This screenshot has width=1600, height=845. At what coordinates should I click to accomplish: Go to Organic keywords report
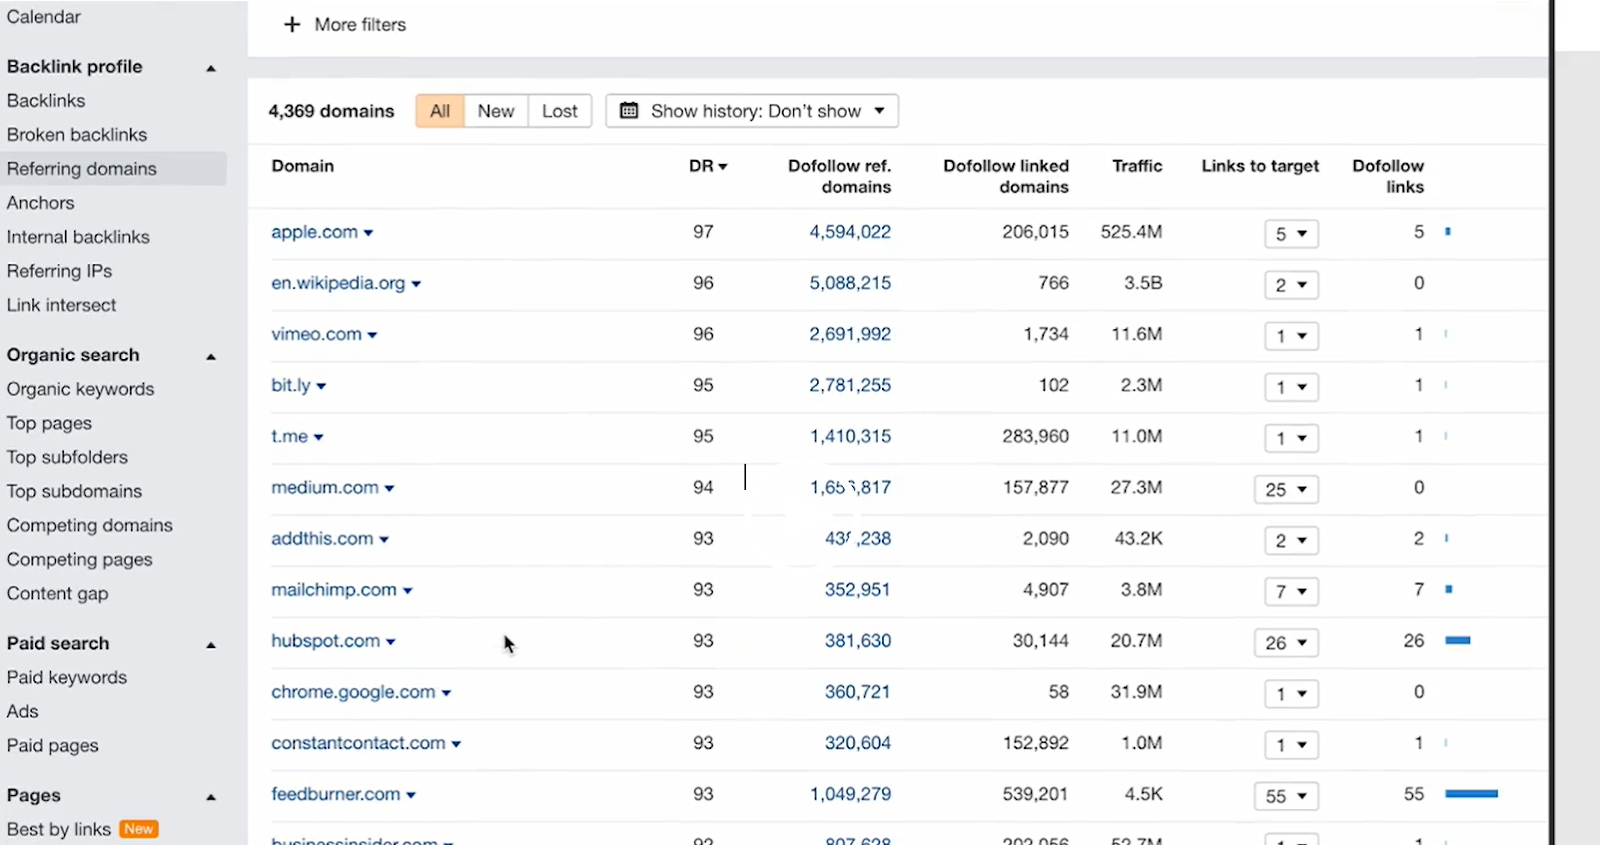81,389
